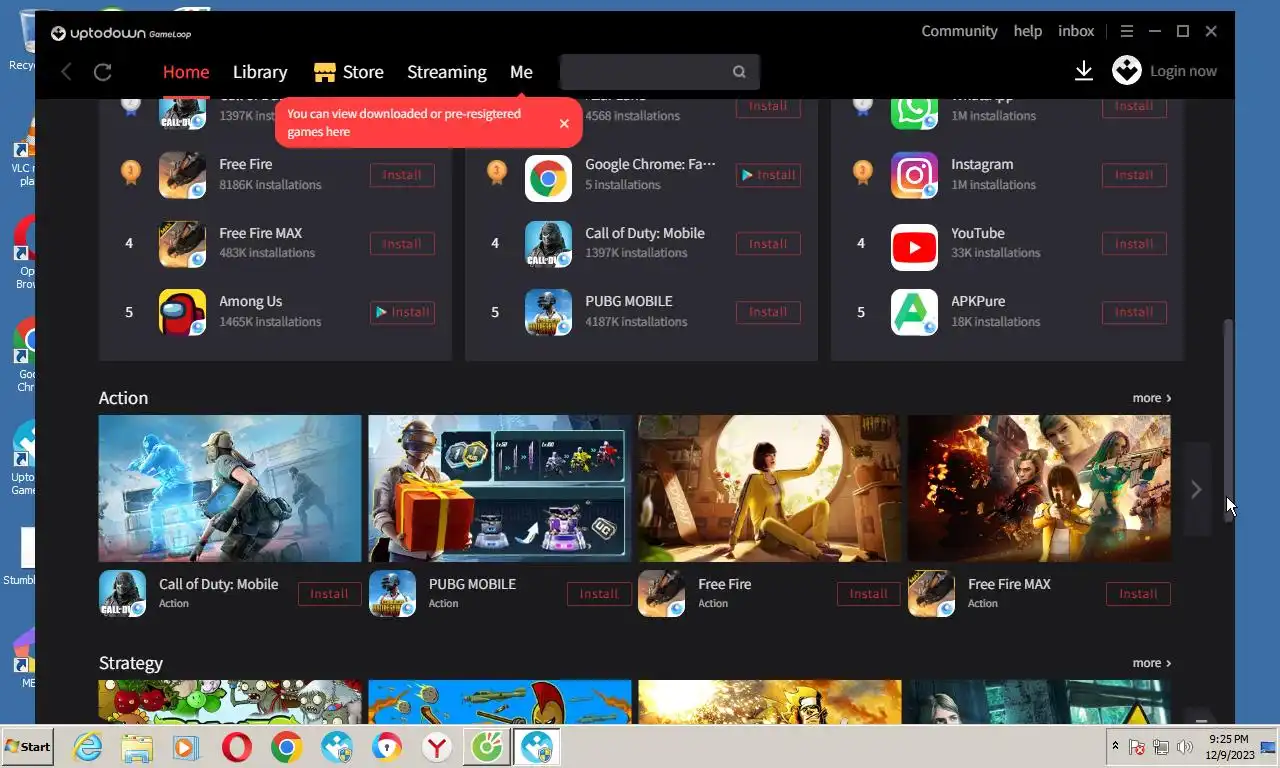Install Call of Duty: Mobile in ranking

pos(768,244)
